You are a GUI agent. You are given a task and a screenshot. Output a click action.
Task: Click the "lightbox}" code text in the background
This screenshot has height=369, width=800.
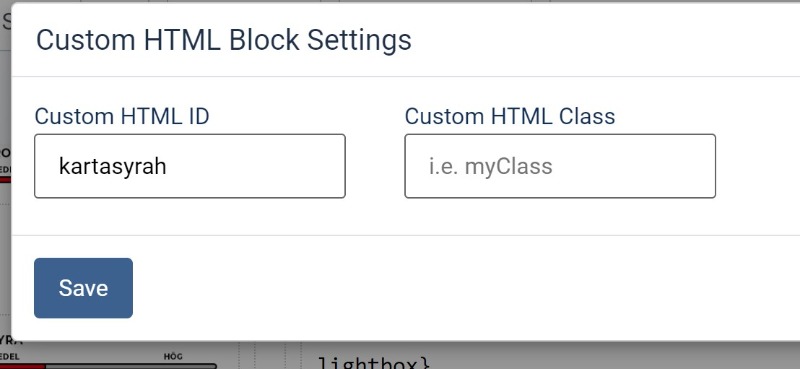374,363
